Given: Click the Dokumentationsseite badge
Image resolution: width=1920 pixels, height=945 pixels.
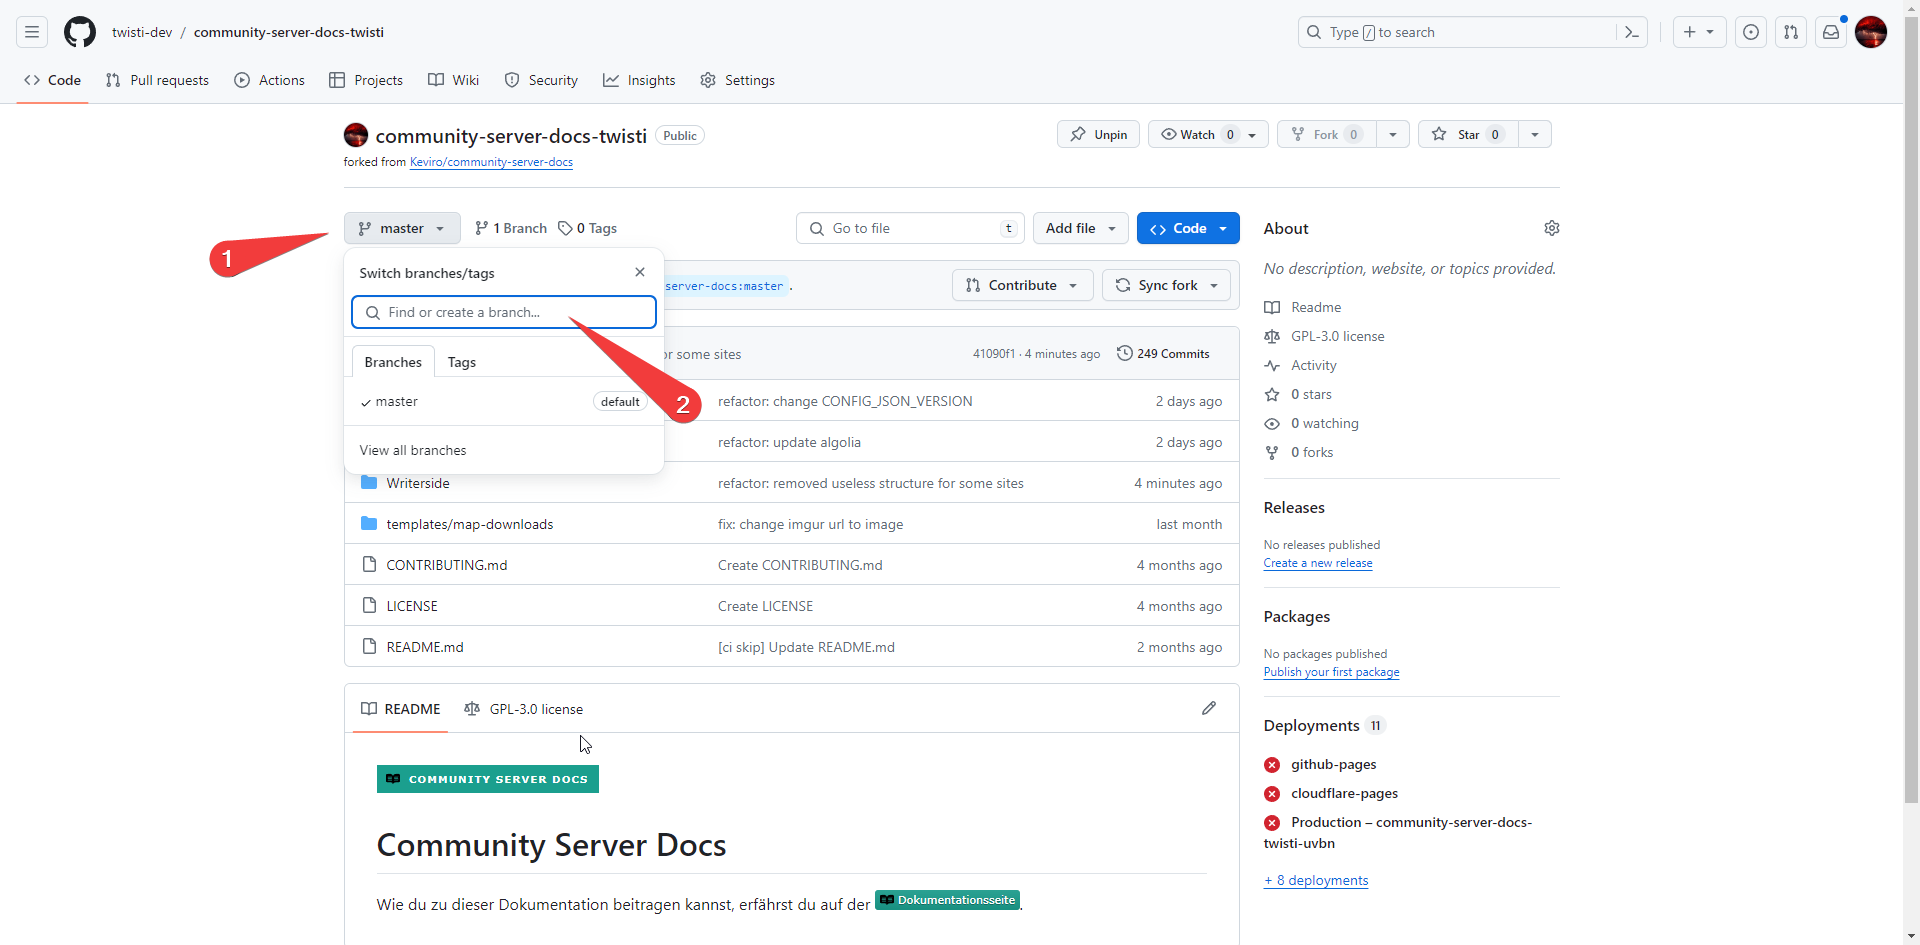Looking at the screenshot, I should coord(947,900).
